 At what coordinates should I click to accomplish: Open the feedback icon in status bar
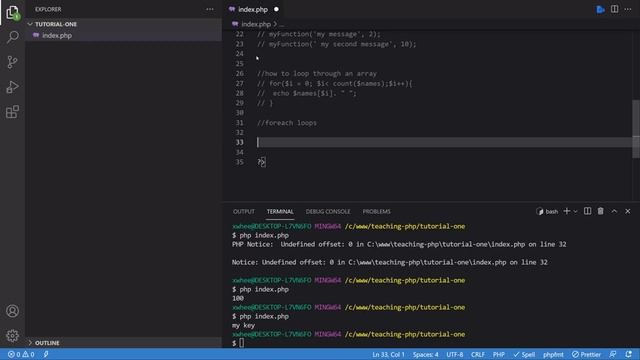pos(613,354)
